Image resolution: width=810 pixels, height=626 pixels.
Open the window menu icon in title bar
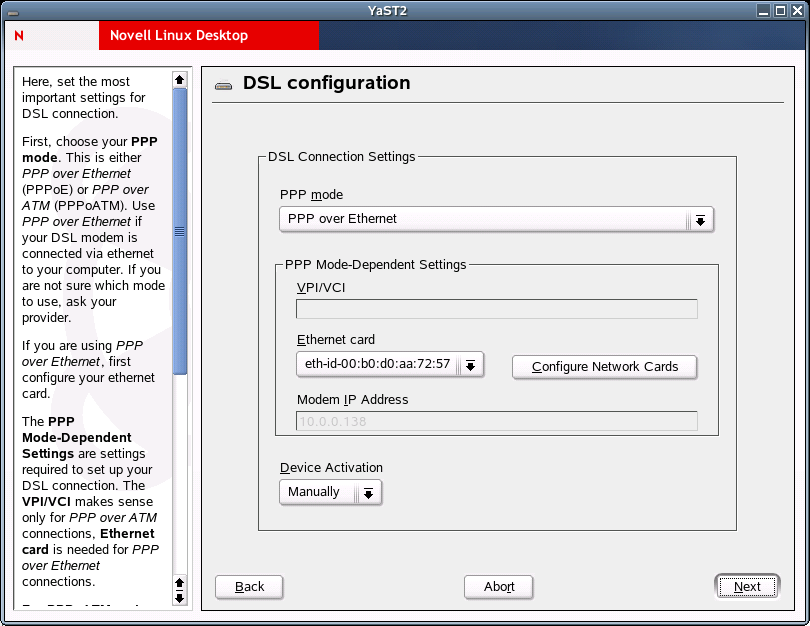tap(13, 12)
